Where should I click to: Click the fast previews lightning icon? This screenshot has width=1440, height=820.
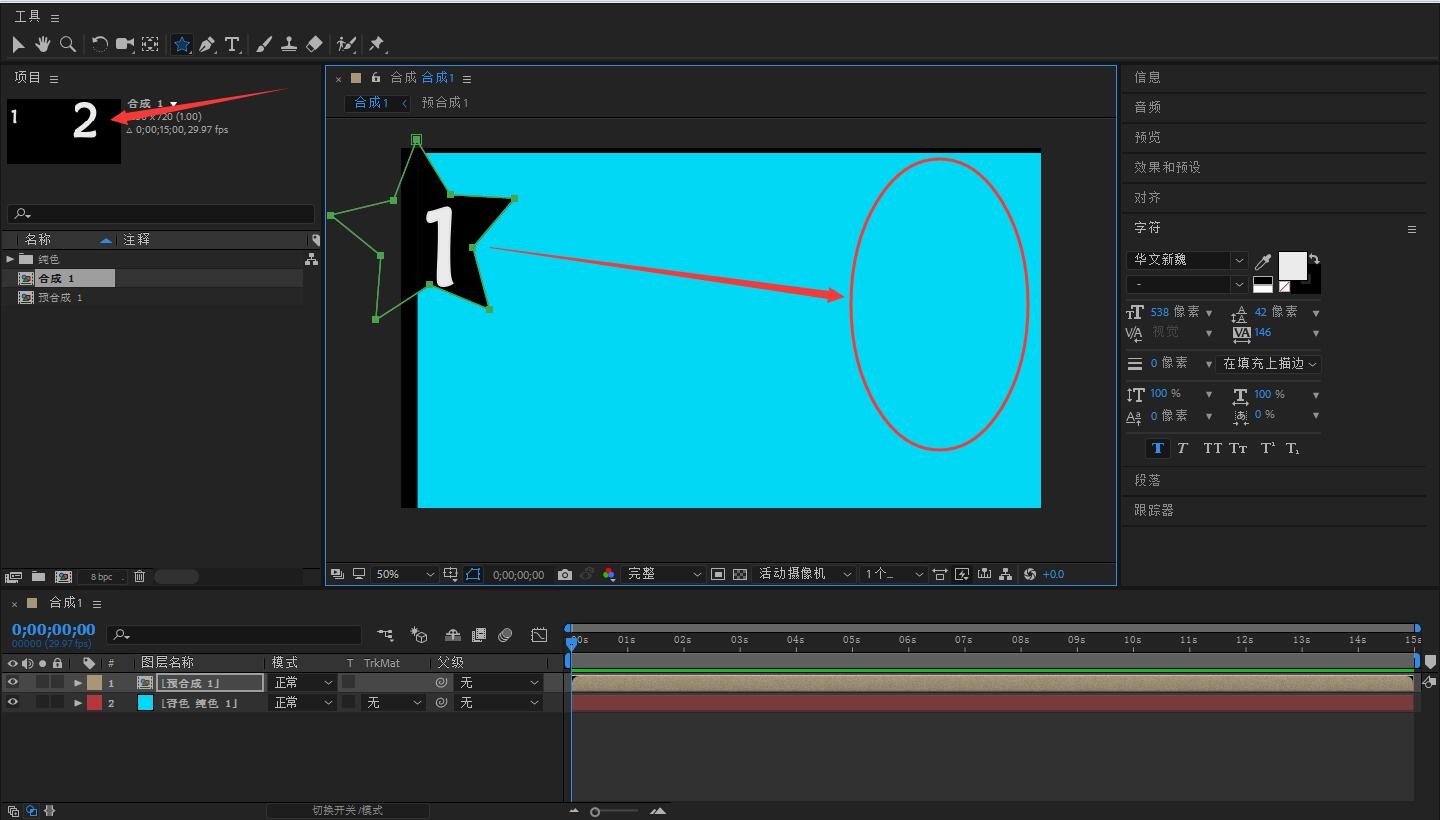pyautogui.click(x=962, y=574)
